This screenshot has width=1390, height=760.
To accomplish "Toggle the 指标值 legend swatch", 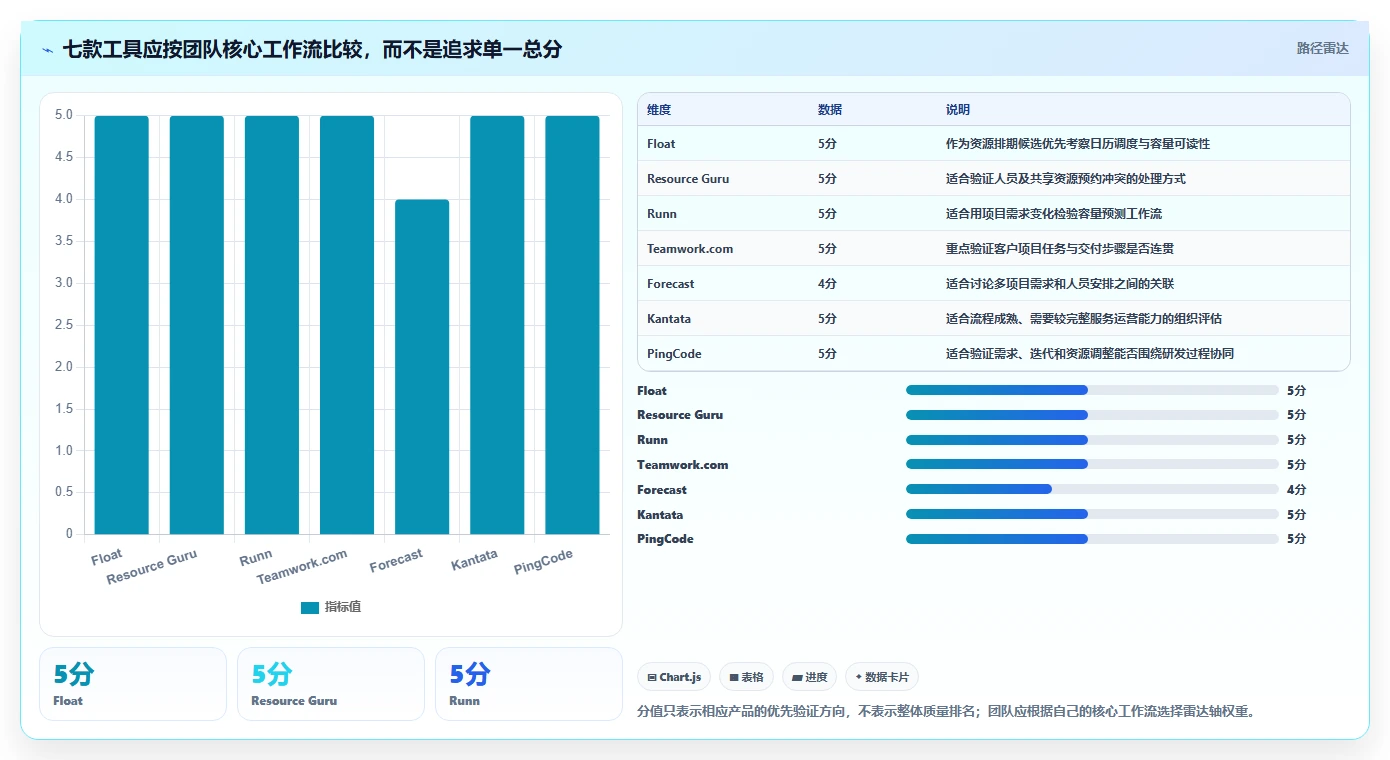I will point(309,607).
